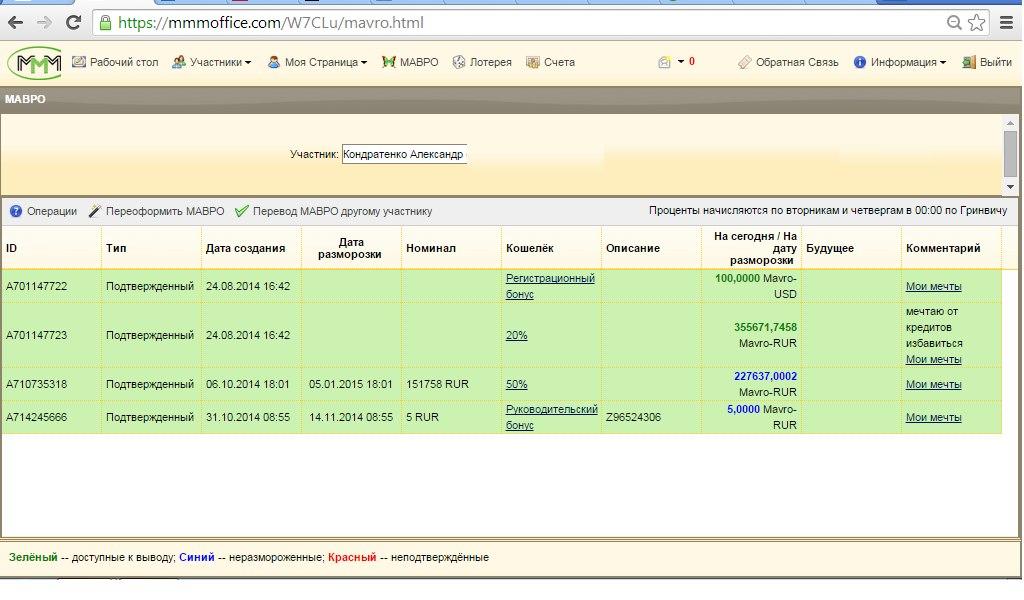This screenshot has width=1024, height=600.
Task: Go back with browser back arrow
Action: (16, 23)
